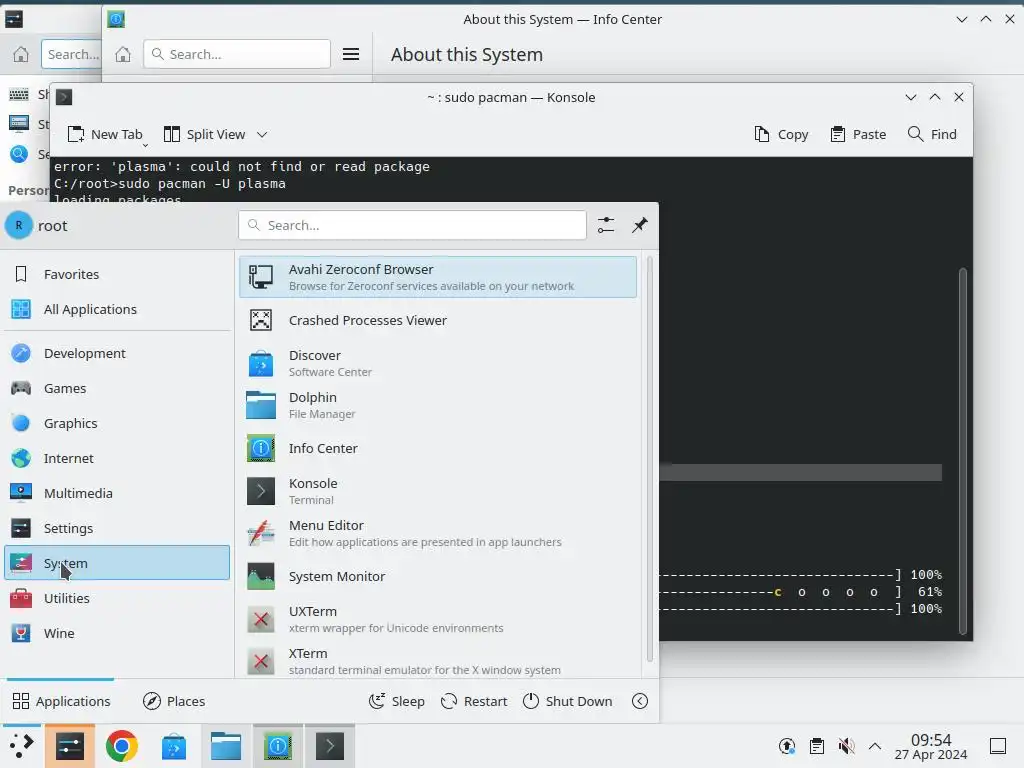Expand the Split View dropdown arrow

pos(262,135)
